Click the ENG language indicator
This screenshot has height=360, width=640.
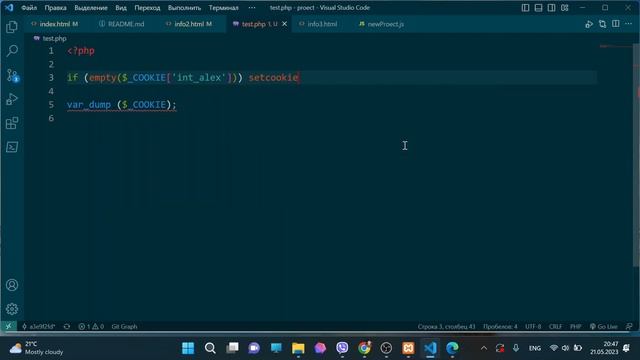click(x=535, y=348)
